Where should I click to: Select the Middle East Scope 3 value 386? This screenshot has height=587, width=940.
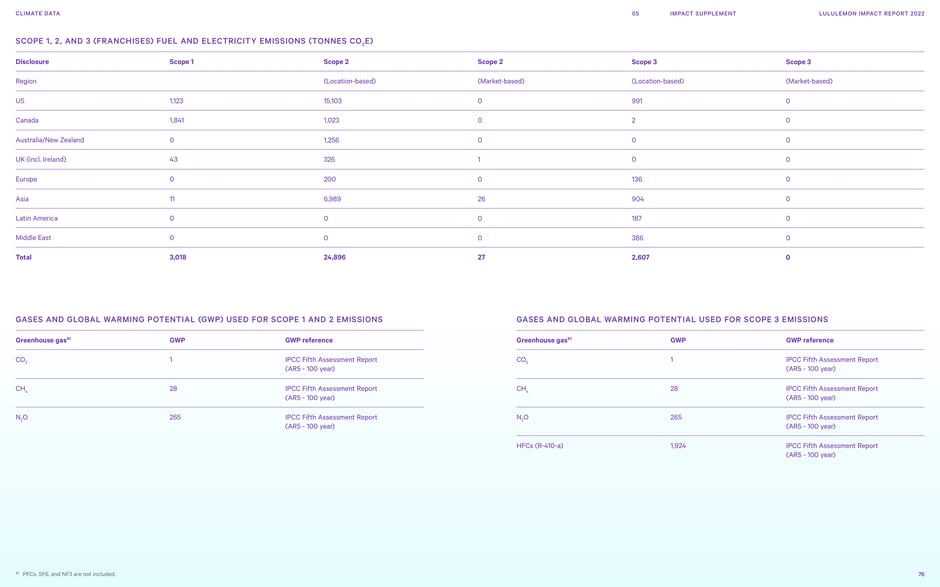click(x=637, y=238)
